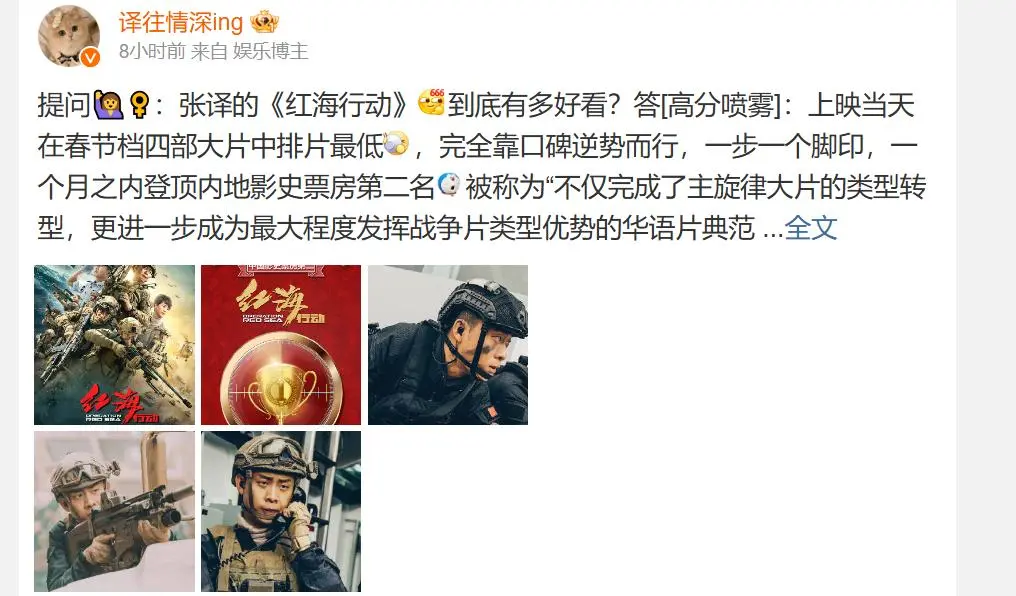The image size is (1016, 596).
Task: Click the crown badge beside the username
Action: [264, 23]
